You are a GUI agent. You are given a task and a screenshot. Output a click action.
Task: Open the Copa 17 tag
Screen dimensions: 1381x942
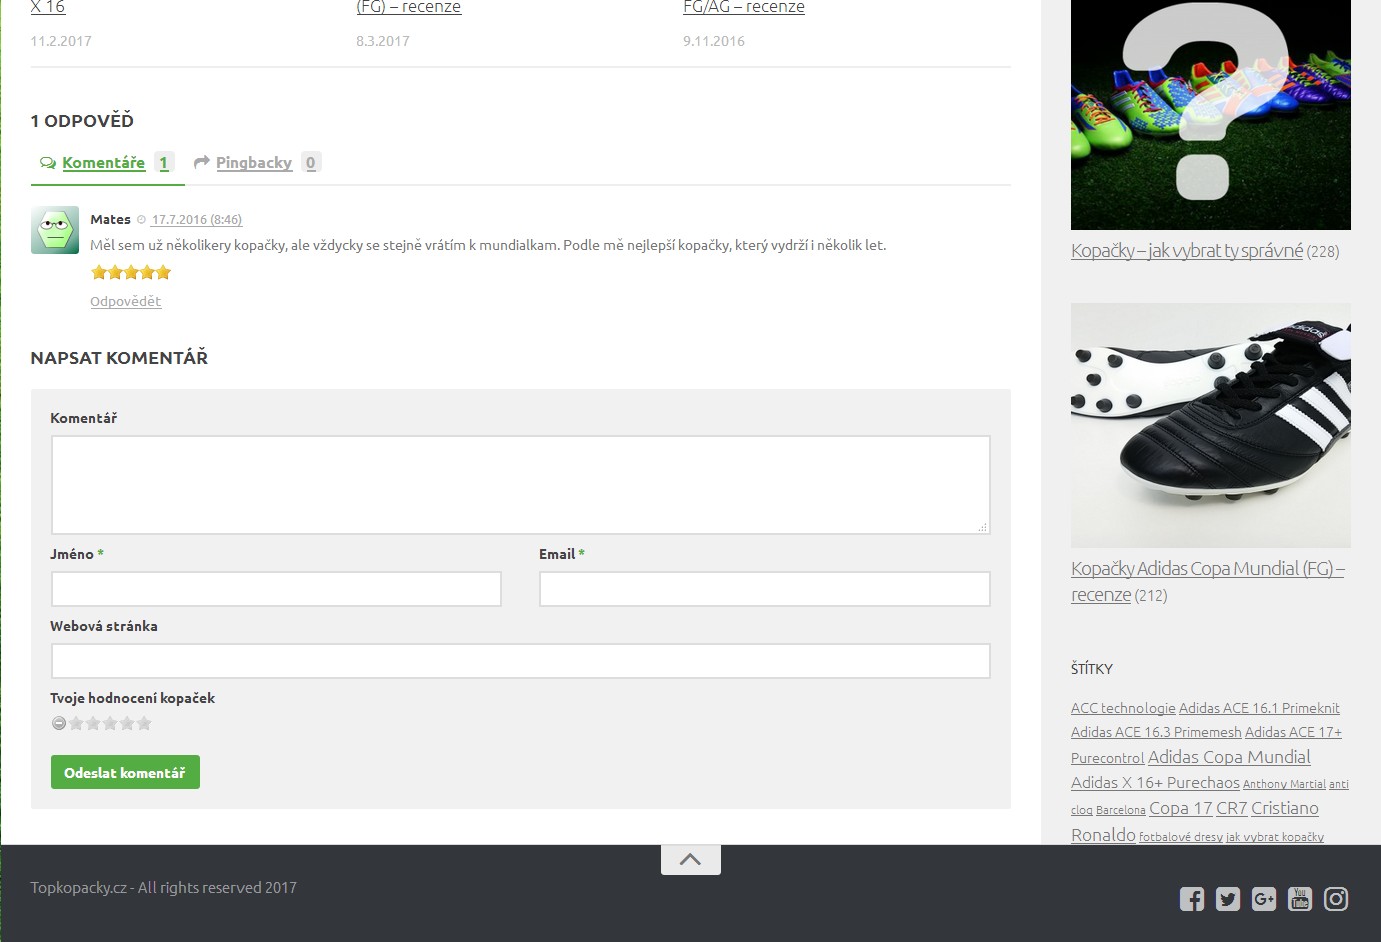point(1181,808)
